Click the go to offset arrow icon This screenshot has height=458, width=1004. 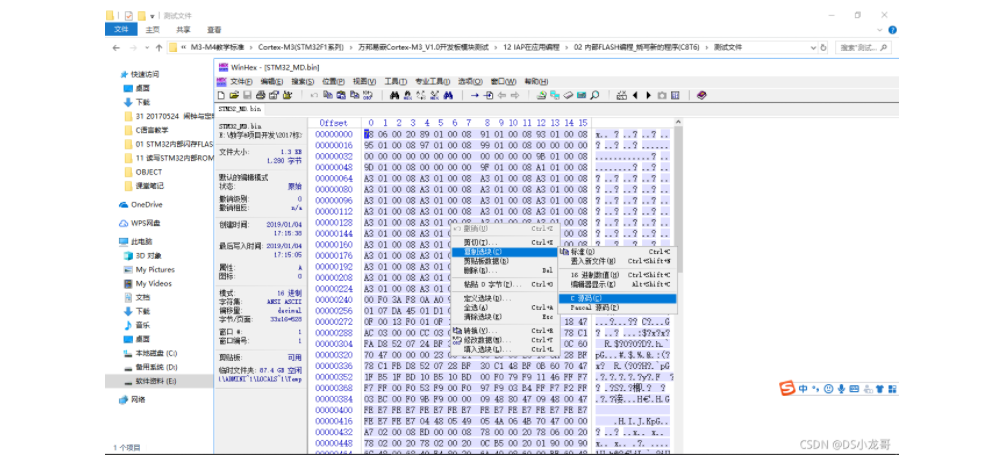474,95
